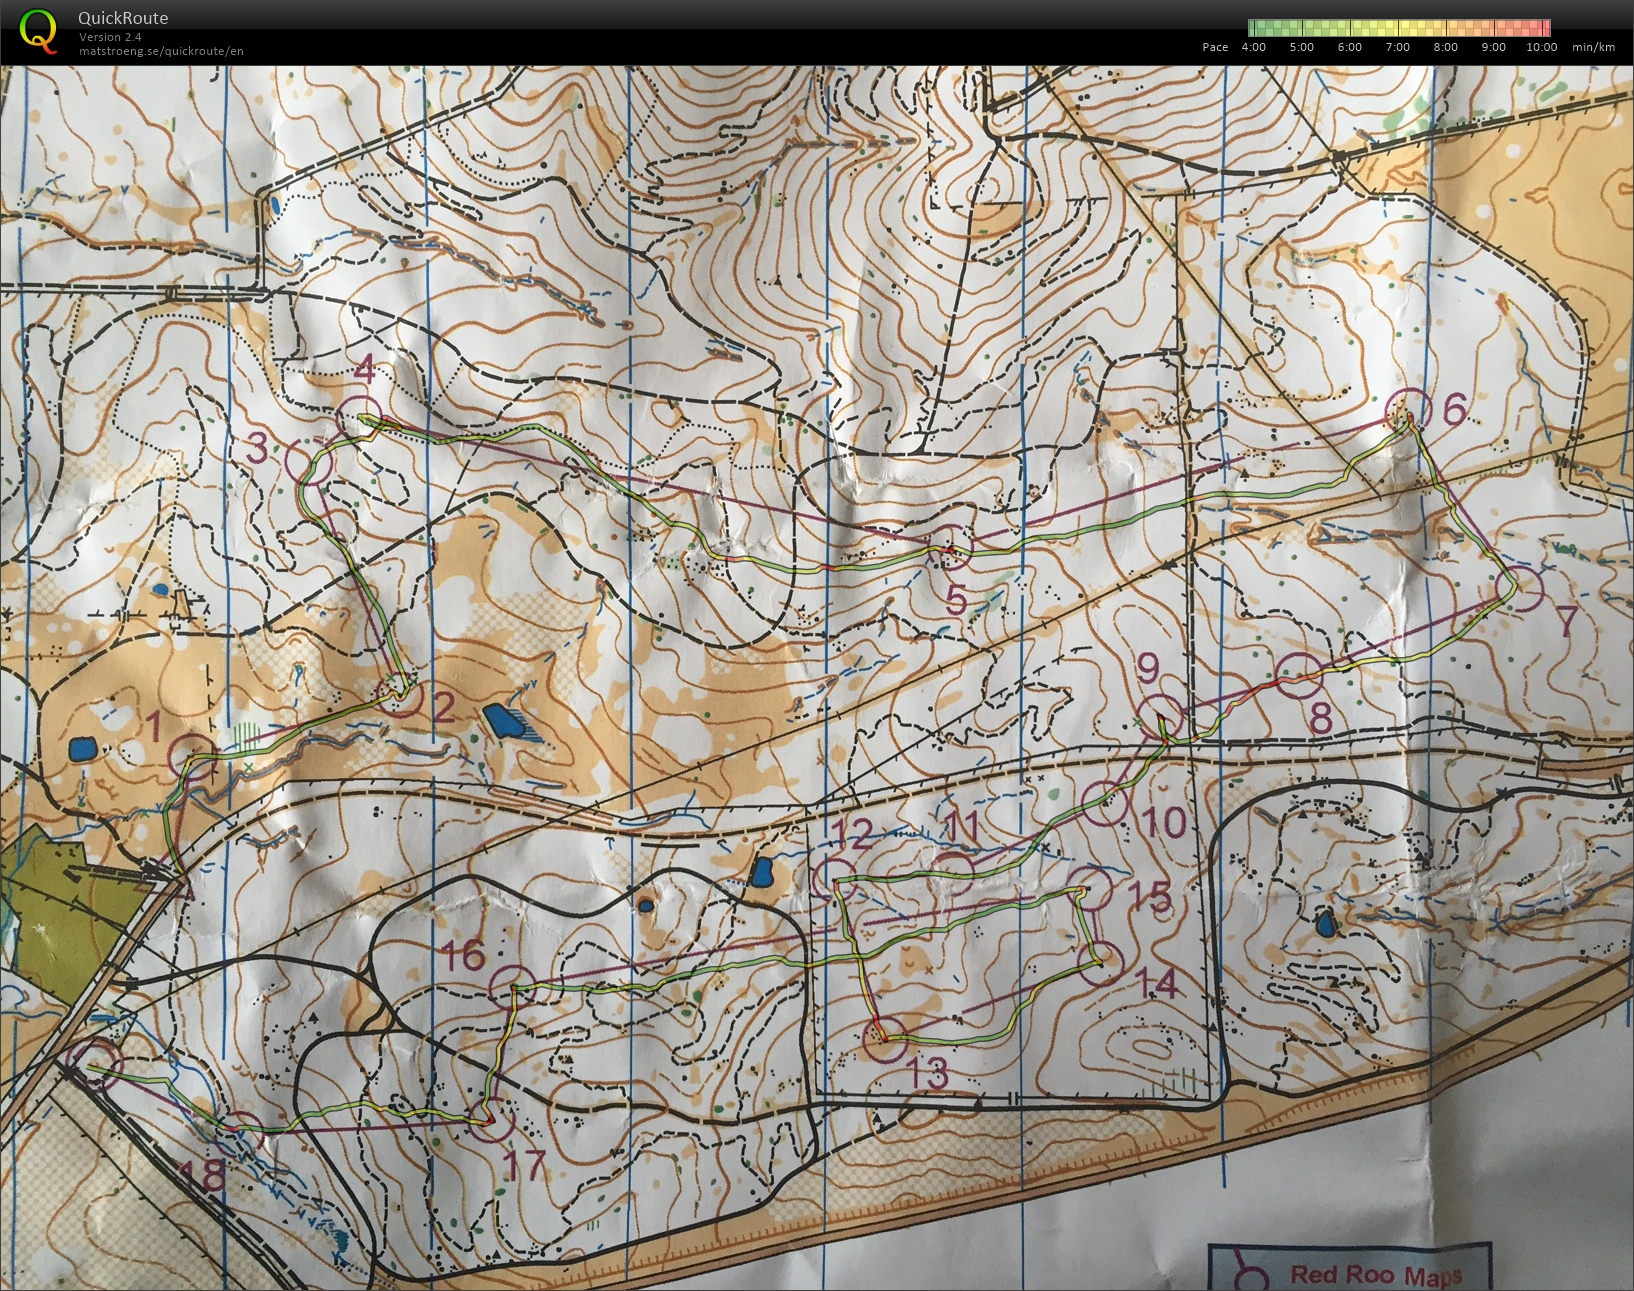The height and width of the screenshot is (1291, 1634).
Task: Select control circle 6 on the map
Action: [x=1407, y=410]
